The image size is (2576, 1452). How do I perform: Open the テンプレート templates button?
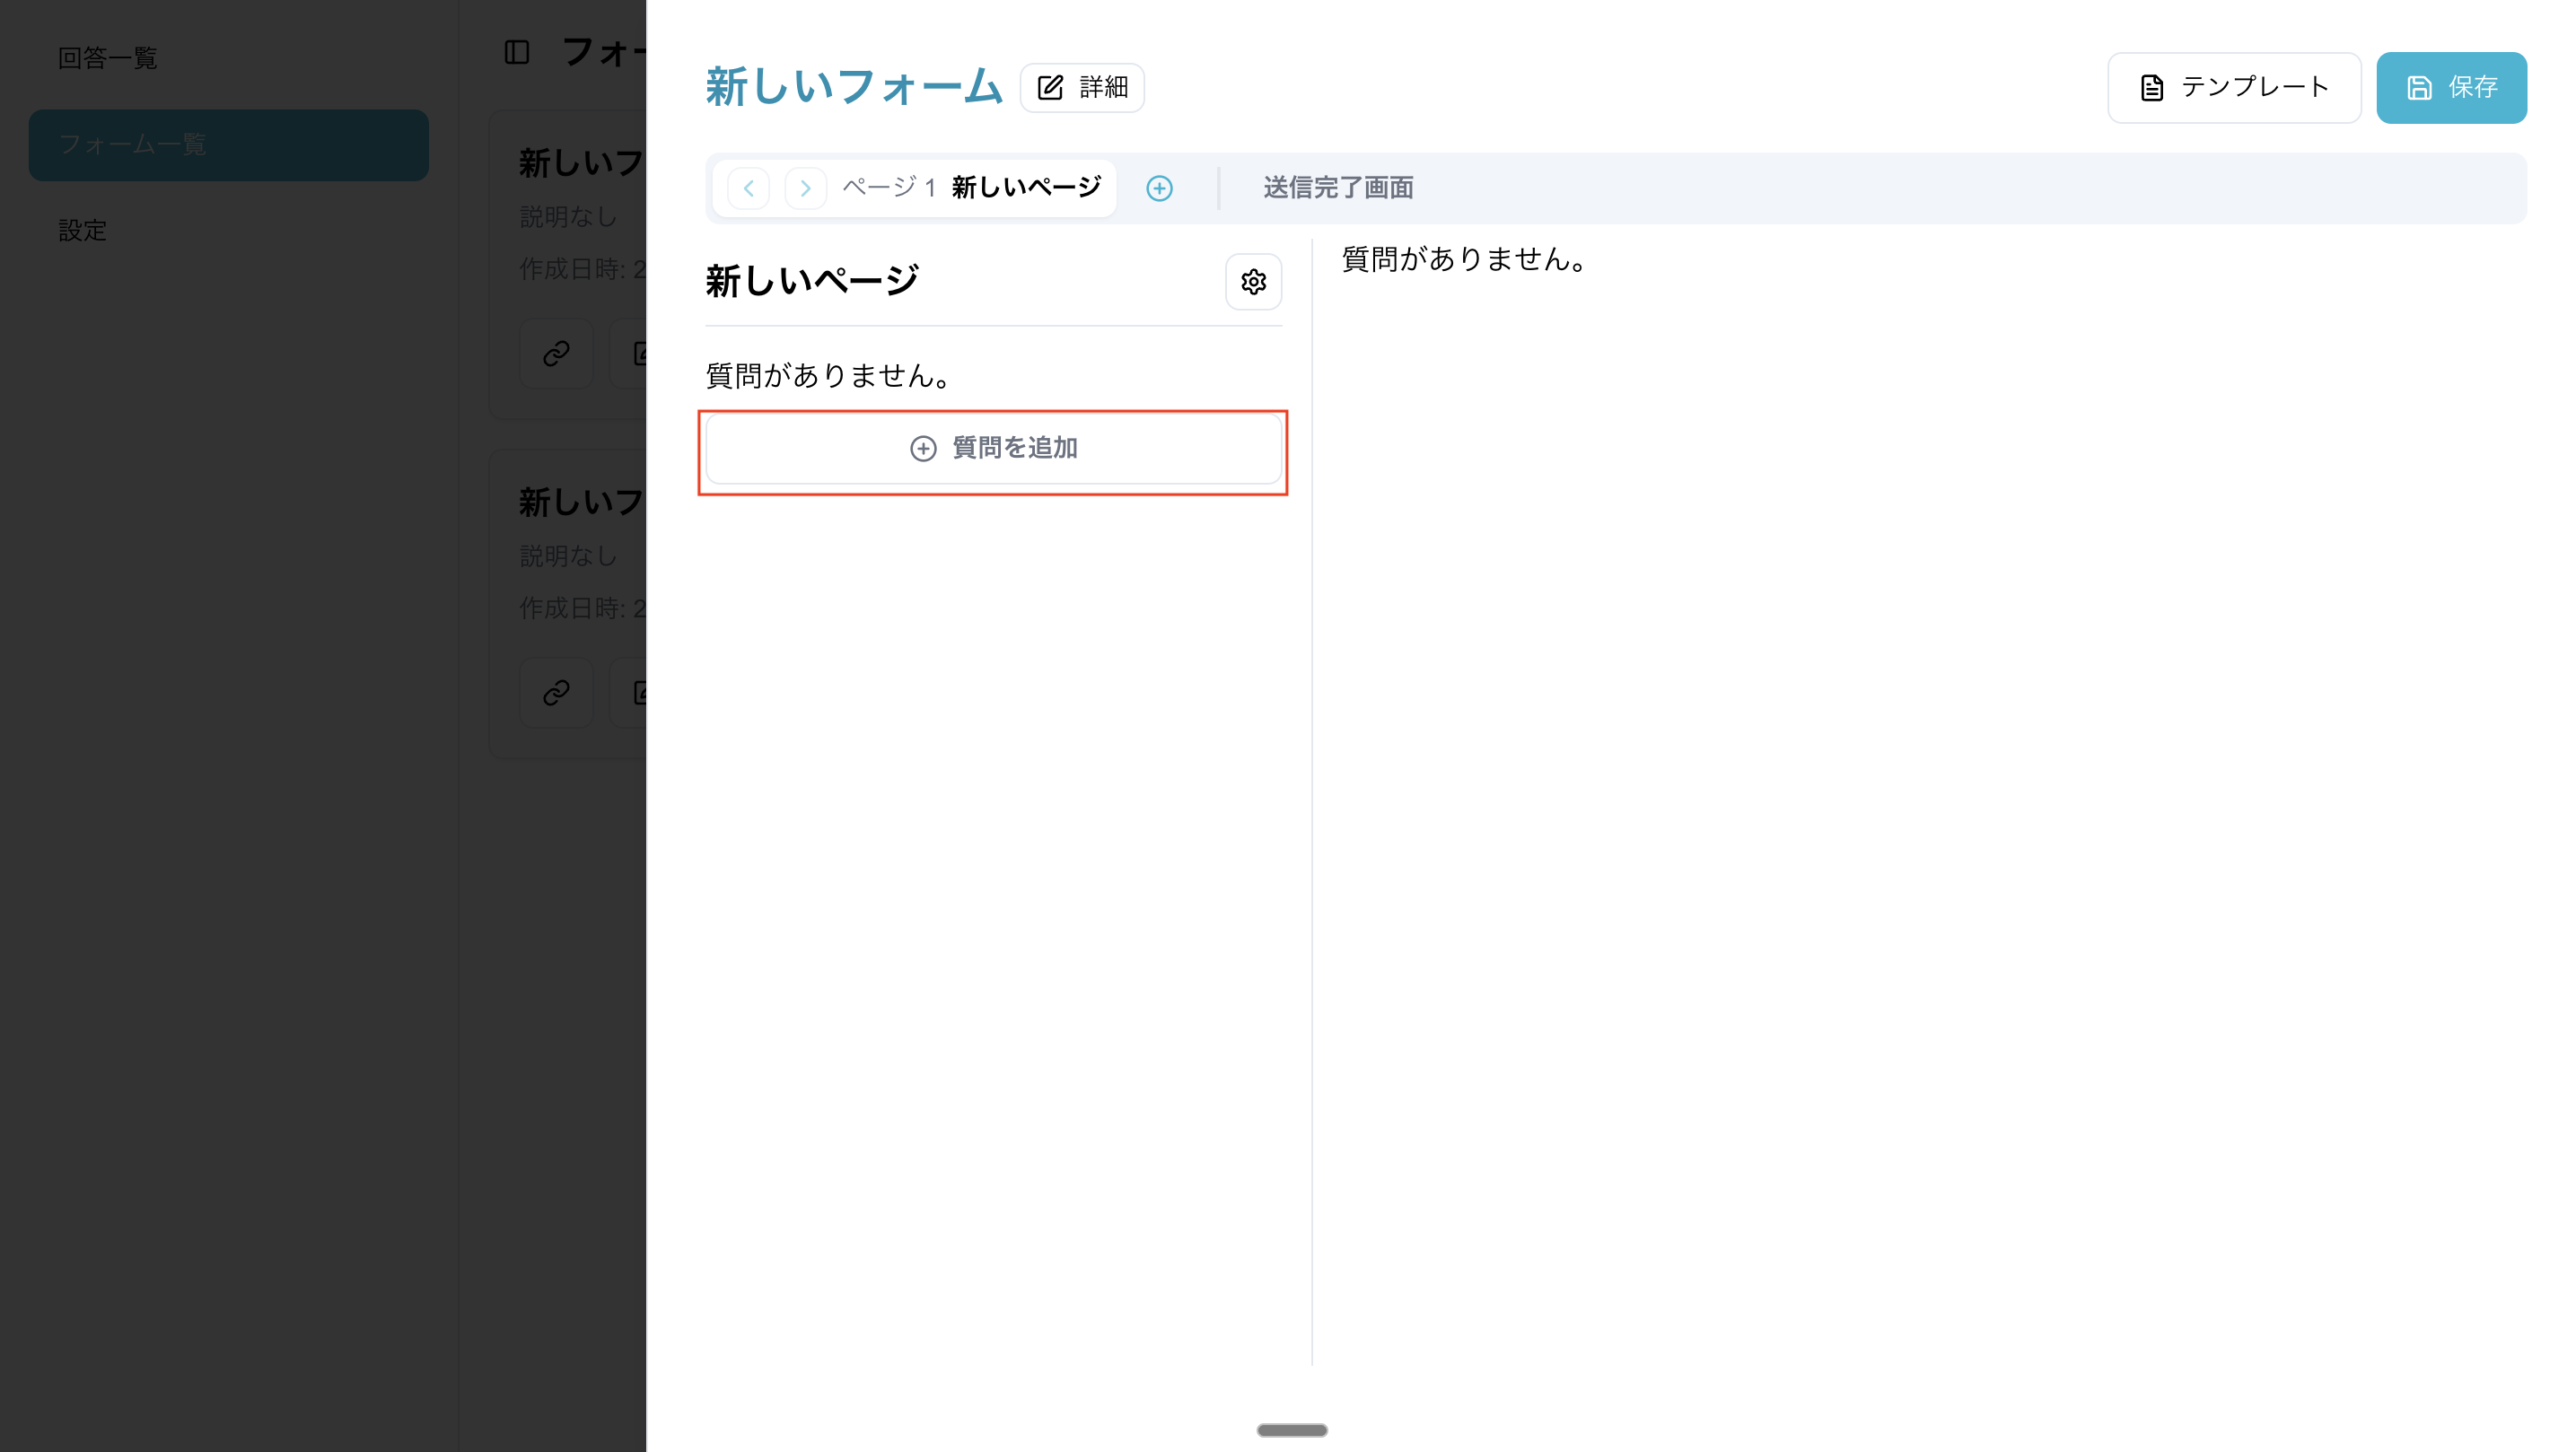(x=2233, y=88)
